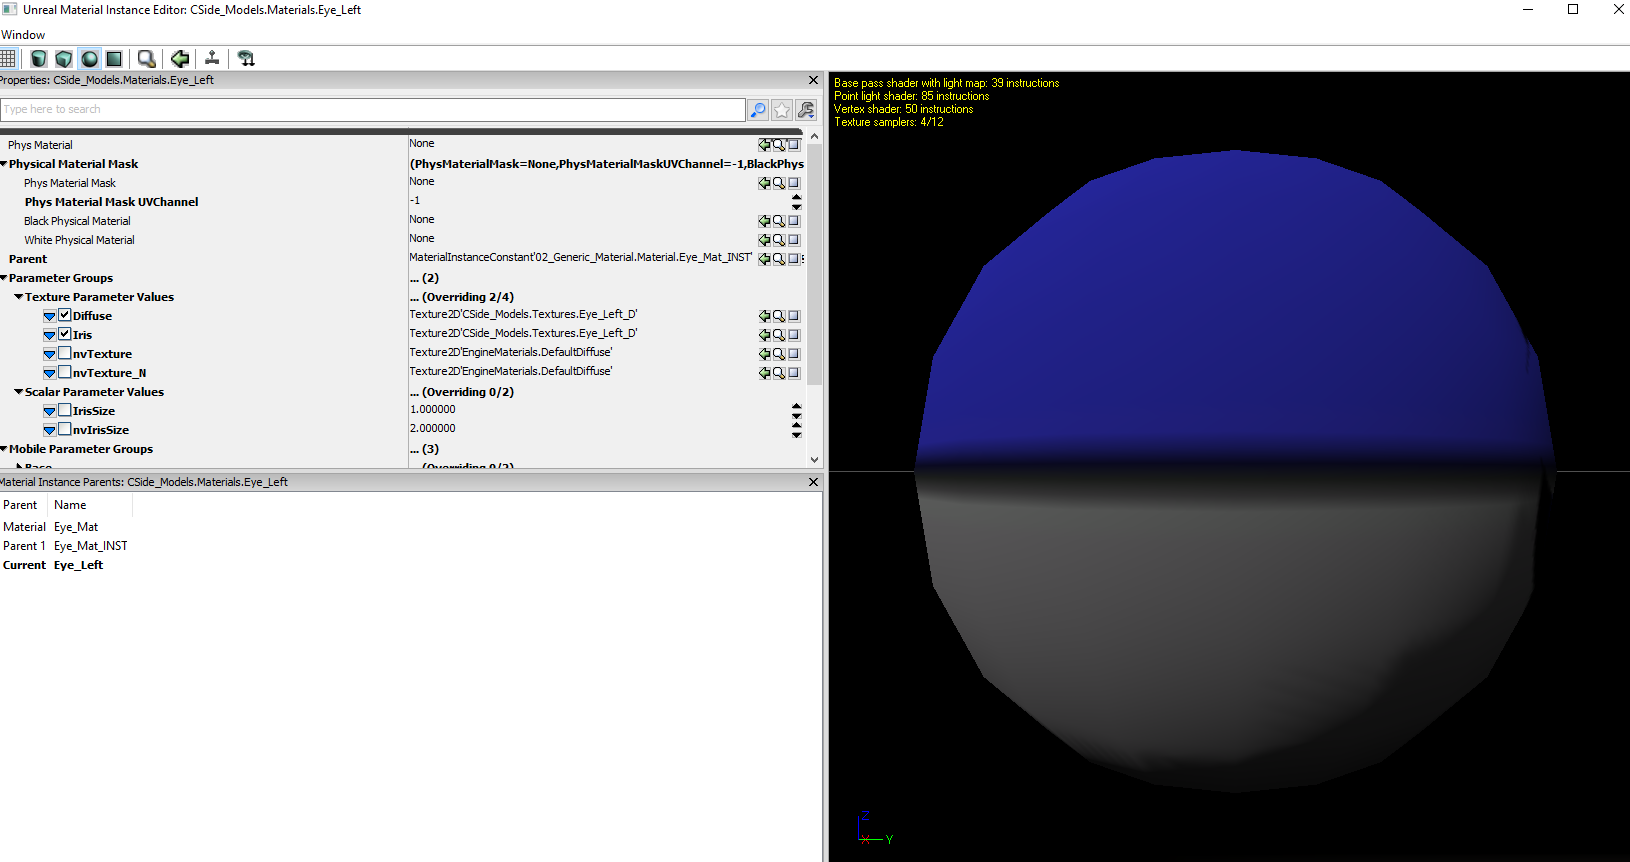Enable the nvTexture_N override checkbox

pyautogui.click(x=65, y=372)
